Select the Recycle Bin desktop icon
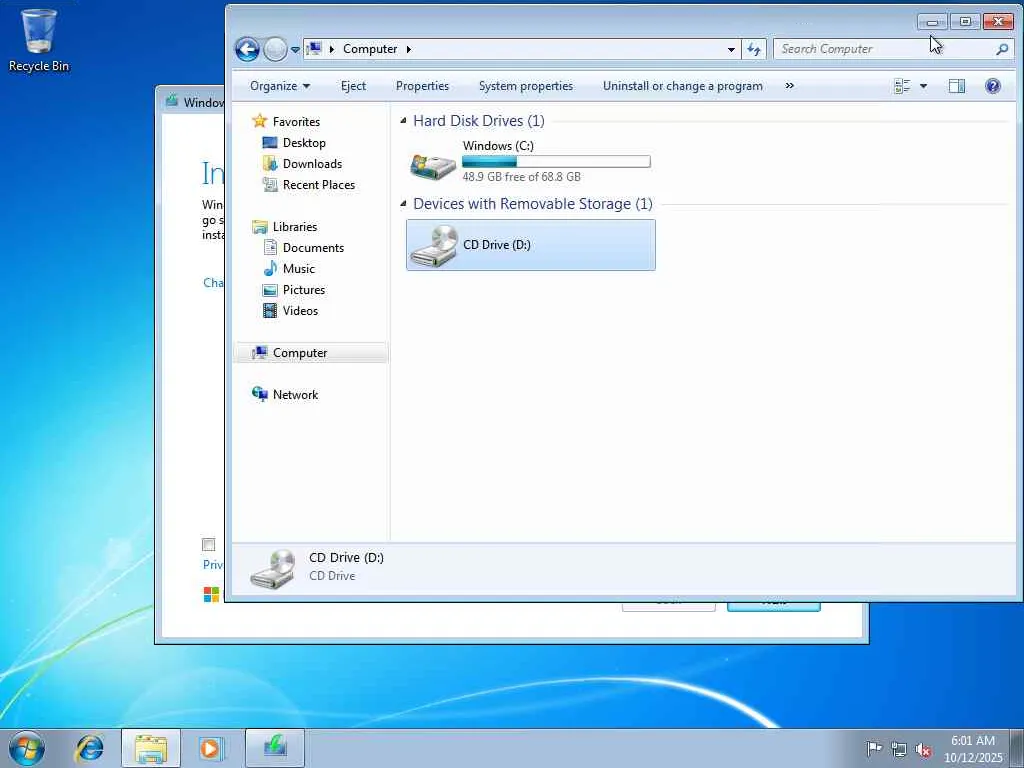 (x=39, y=40)
